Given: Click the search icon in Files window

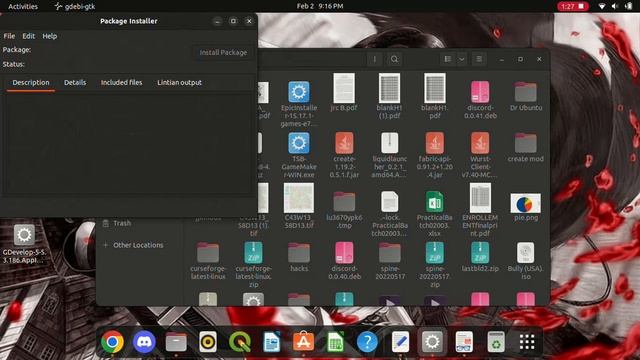Looking at the screenshot, I should [x=394, y=59].
